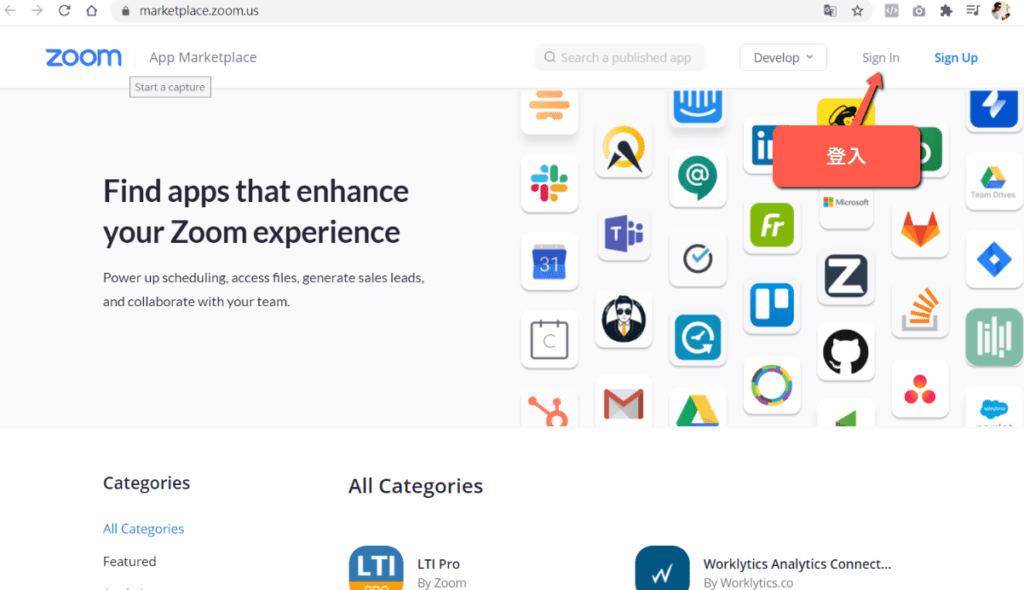This screenshot has height=590, width=1024.
Task: Open the Team Drives app icon
Action: click(993, 182)
